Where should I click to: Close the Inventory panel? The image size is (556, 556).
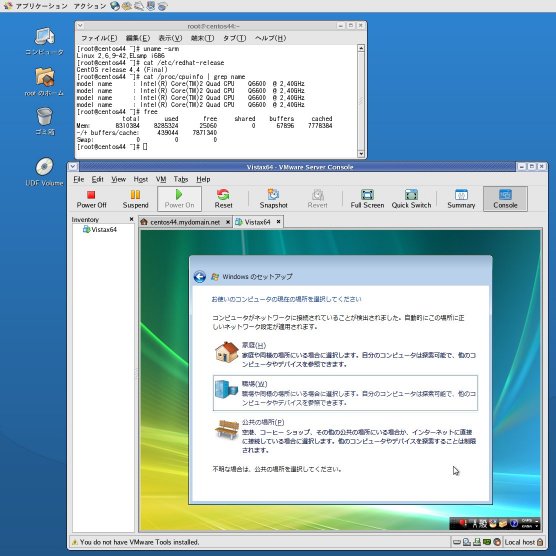click(x=131, y=219)
